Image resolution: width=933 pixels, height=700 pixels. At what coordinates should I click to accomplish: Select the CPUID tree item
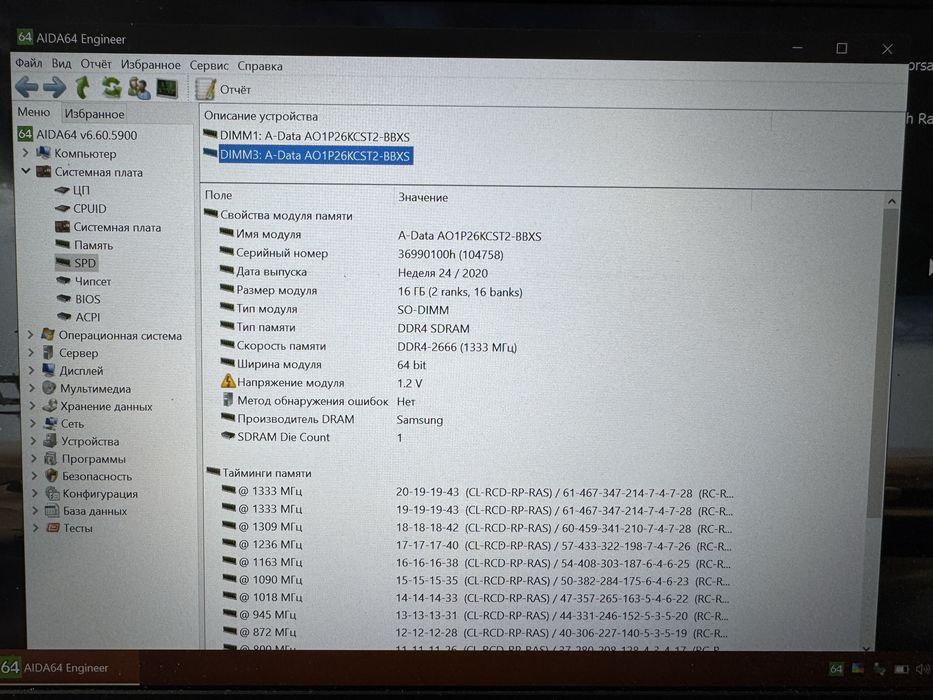[x=89, y=208]
